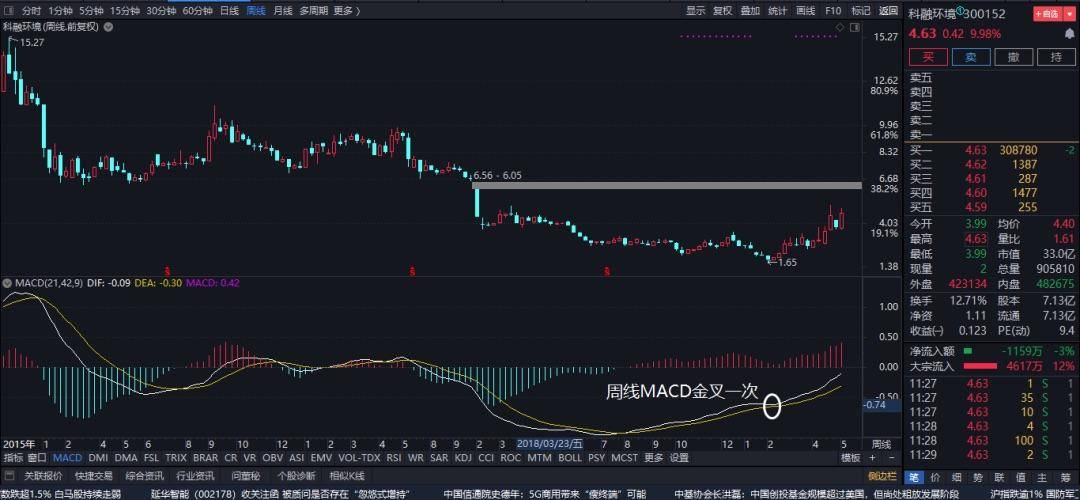Open 复权 adjustment menu
Image resolution: width=1080 pixels, height=500 pixels.
[x=723, y=10]
